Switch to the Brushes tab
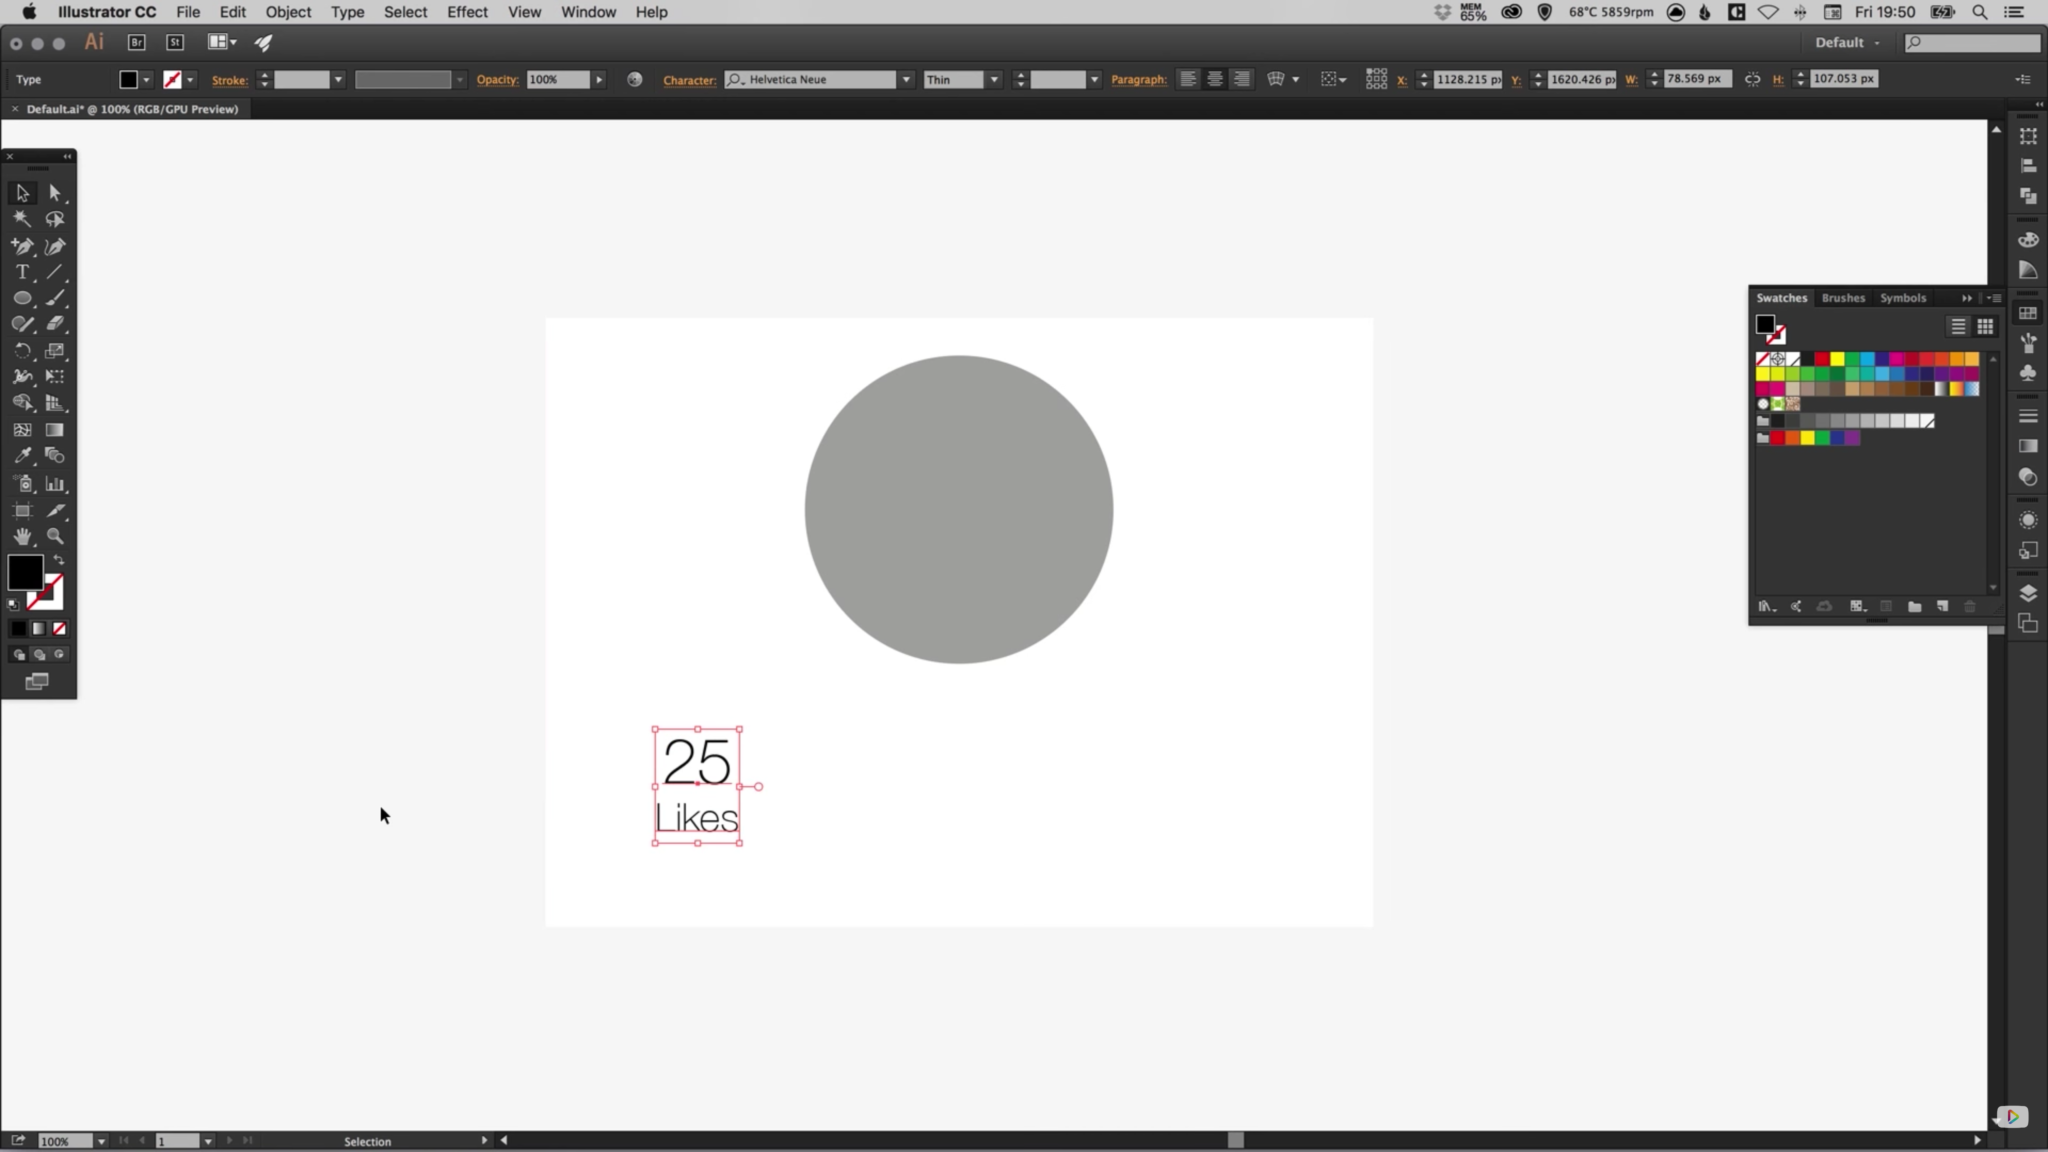The image size is (2048, 1152). [x=1842, y=298]
